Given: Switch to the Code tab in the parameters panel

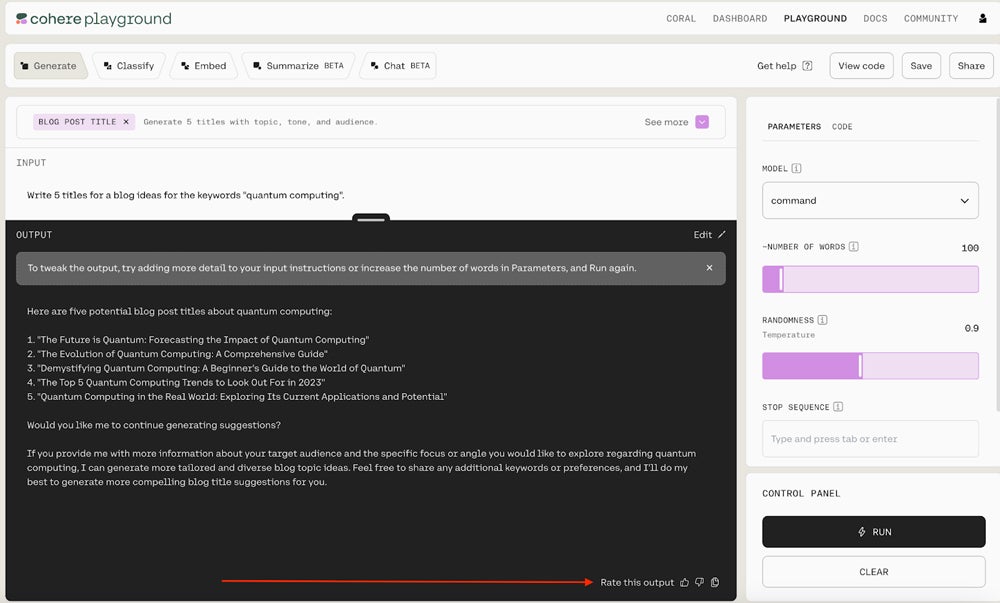Looking at the screenshot, I should point(842,127).
